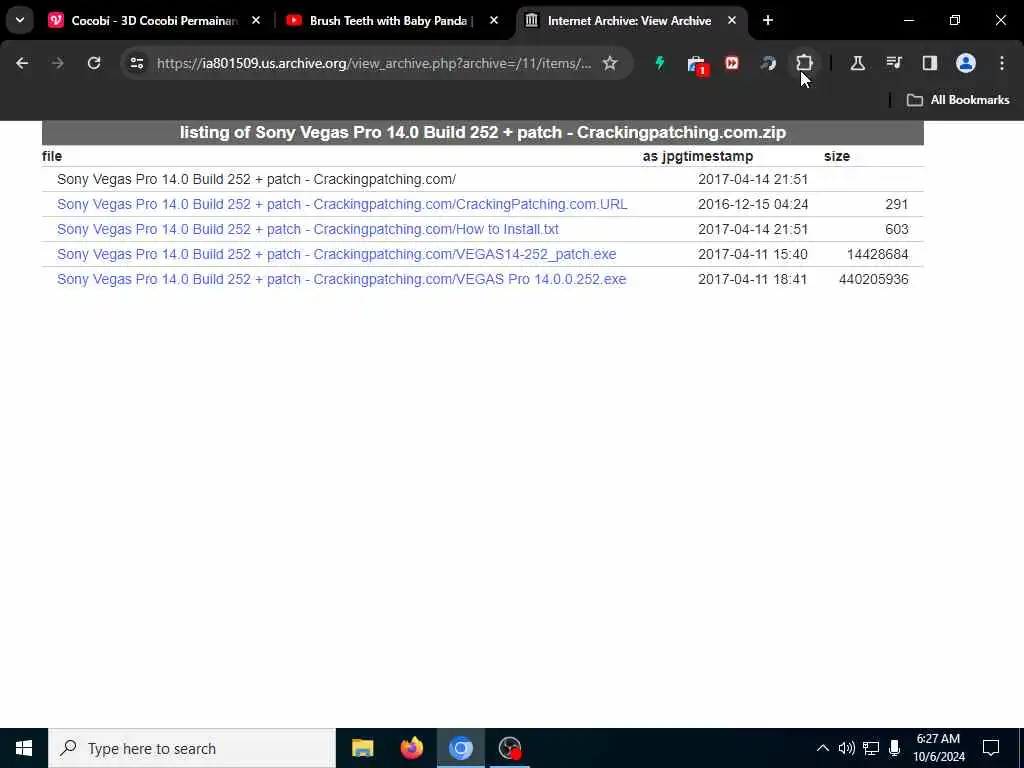
Task: Open the clock showing 6:27 AM
Action: point(938,748)
